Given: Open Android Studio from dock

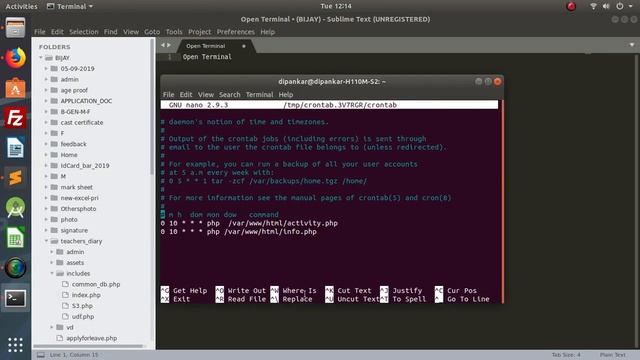Looking at the screenshot, I should point(16,208).
